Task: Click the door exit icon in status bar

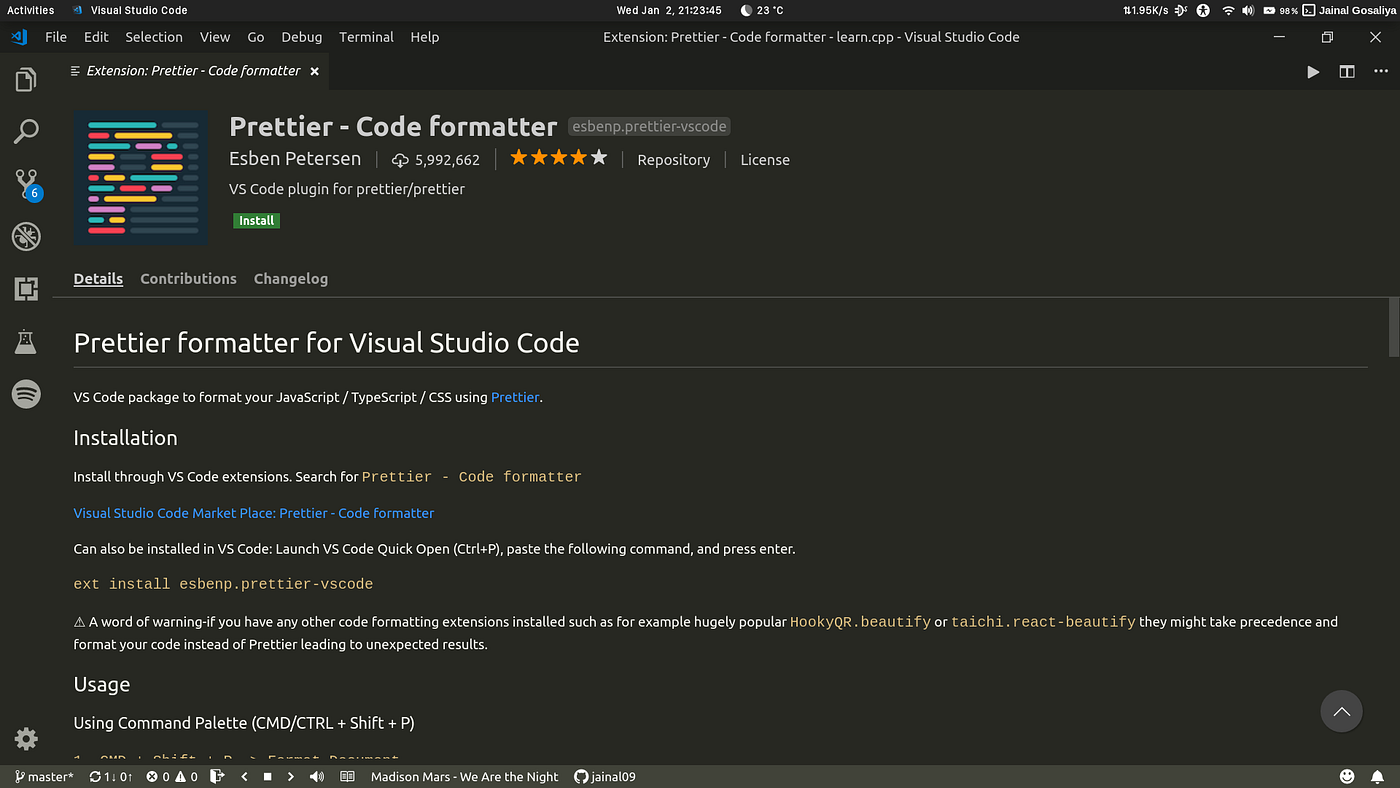Action: pos(217,777)
